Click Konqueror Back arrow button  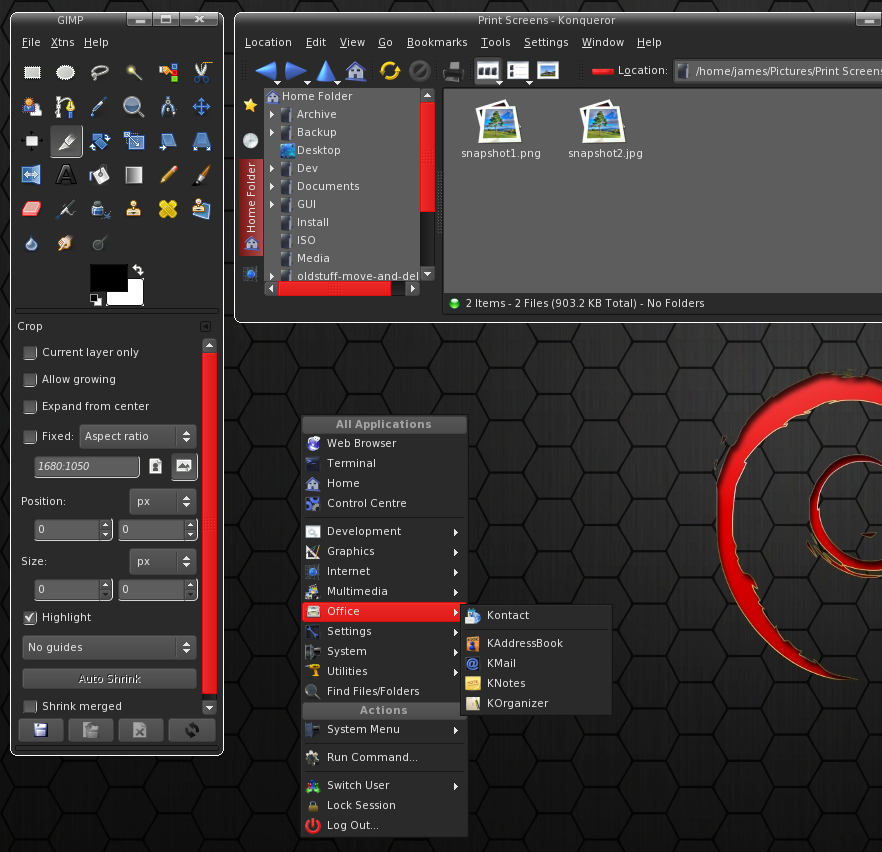(x=267, y=71)
